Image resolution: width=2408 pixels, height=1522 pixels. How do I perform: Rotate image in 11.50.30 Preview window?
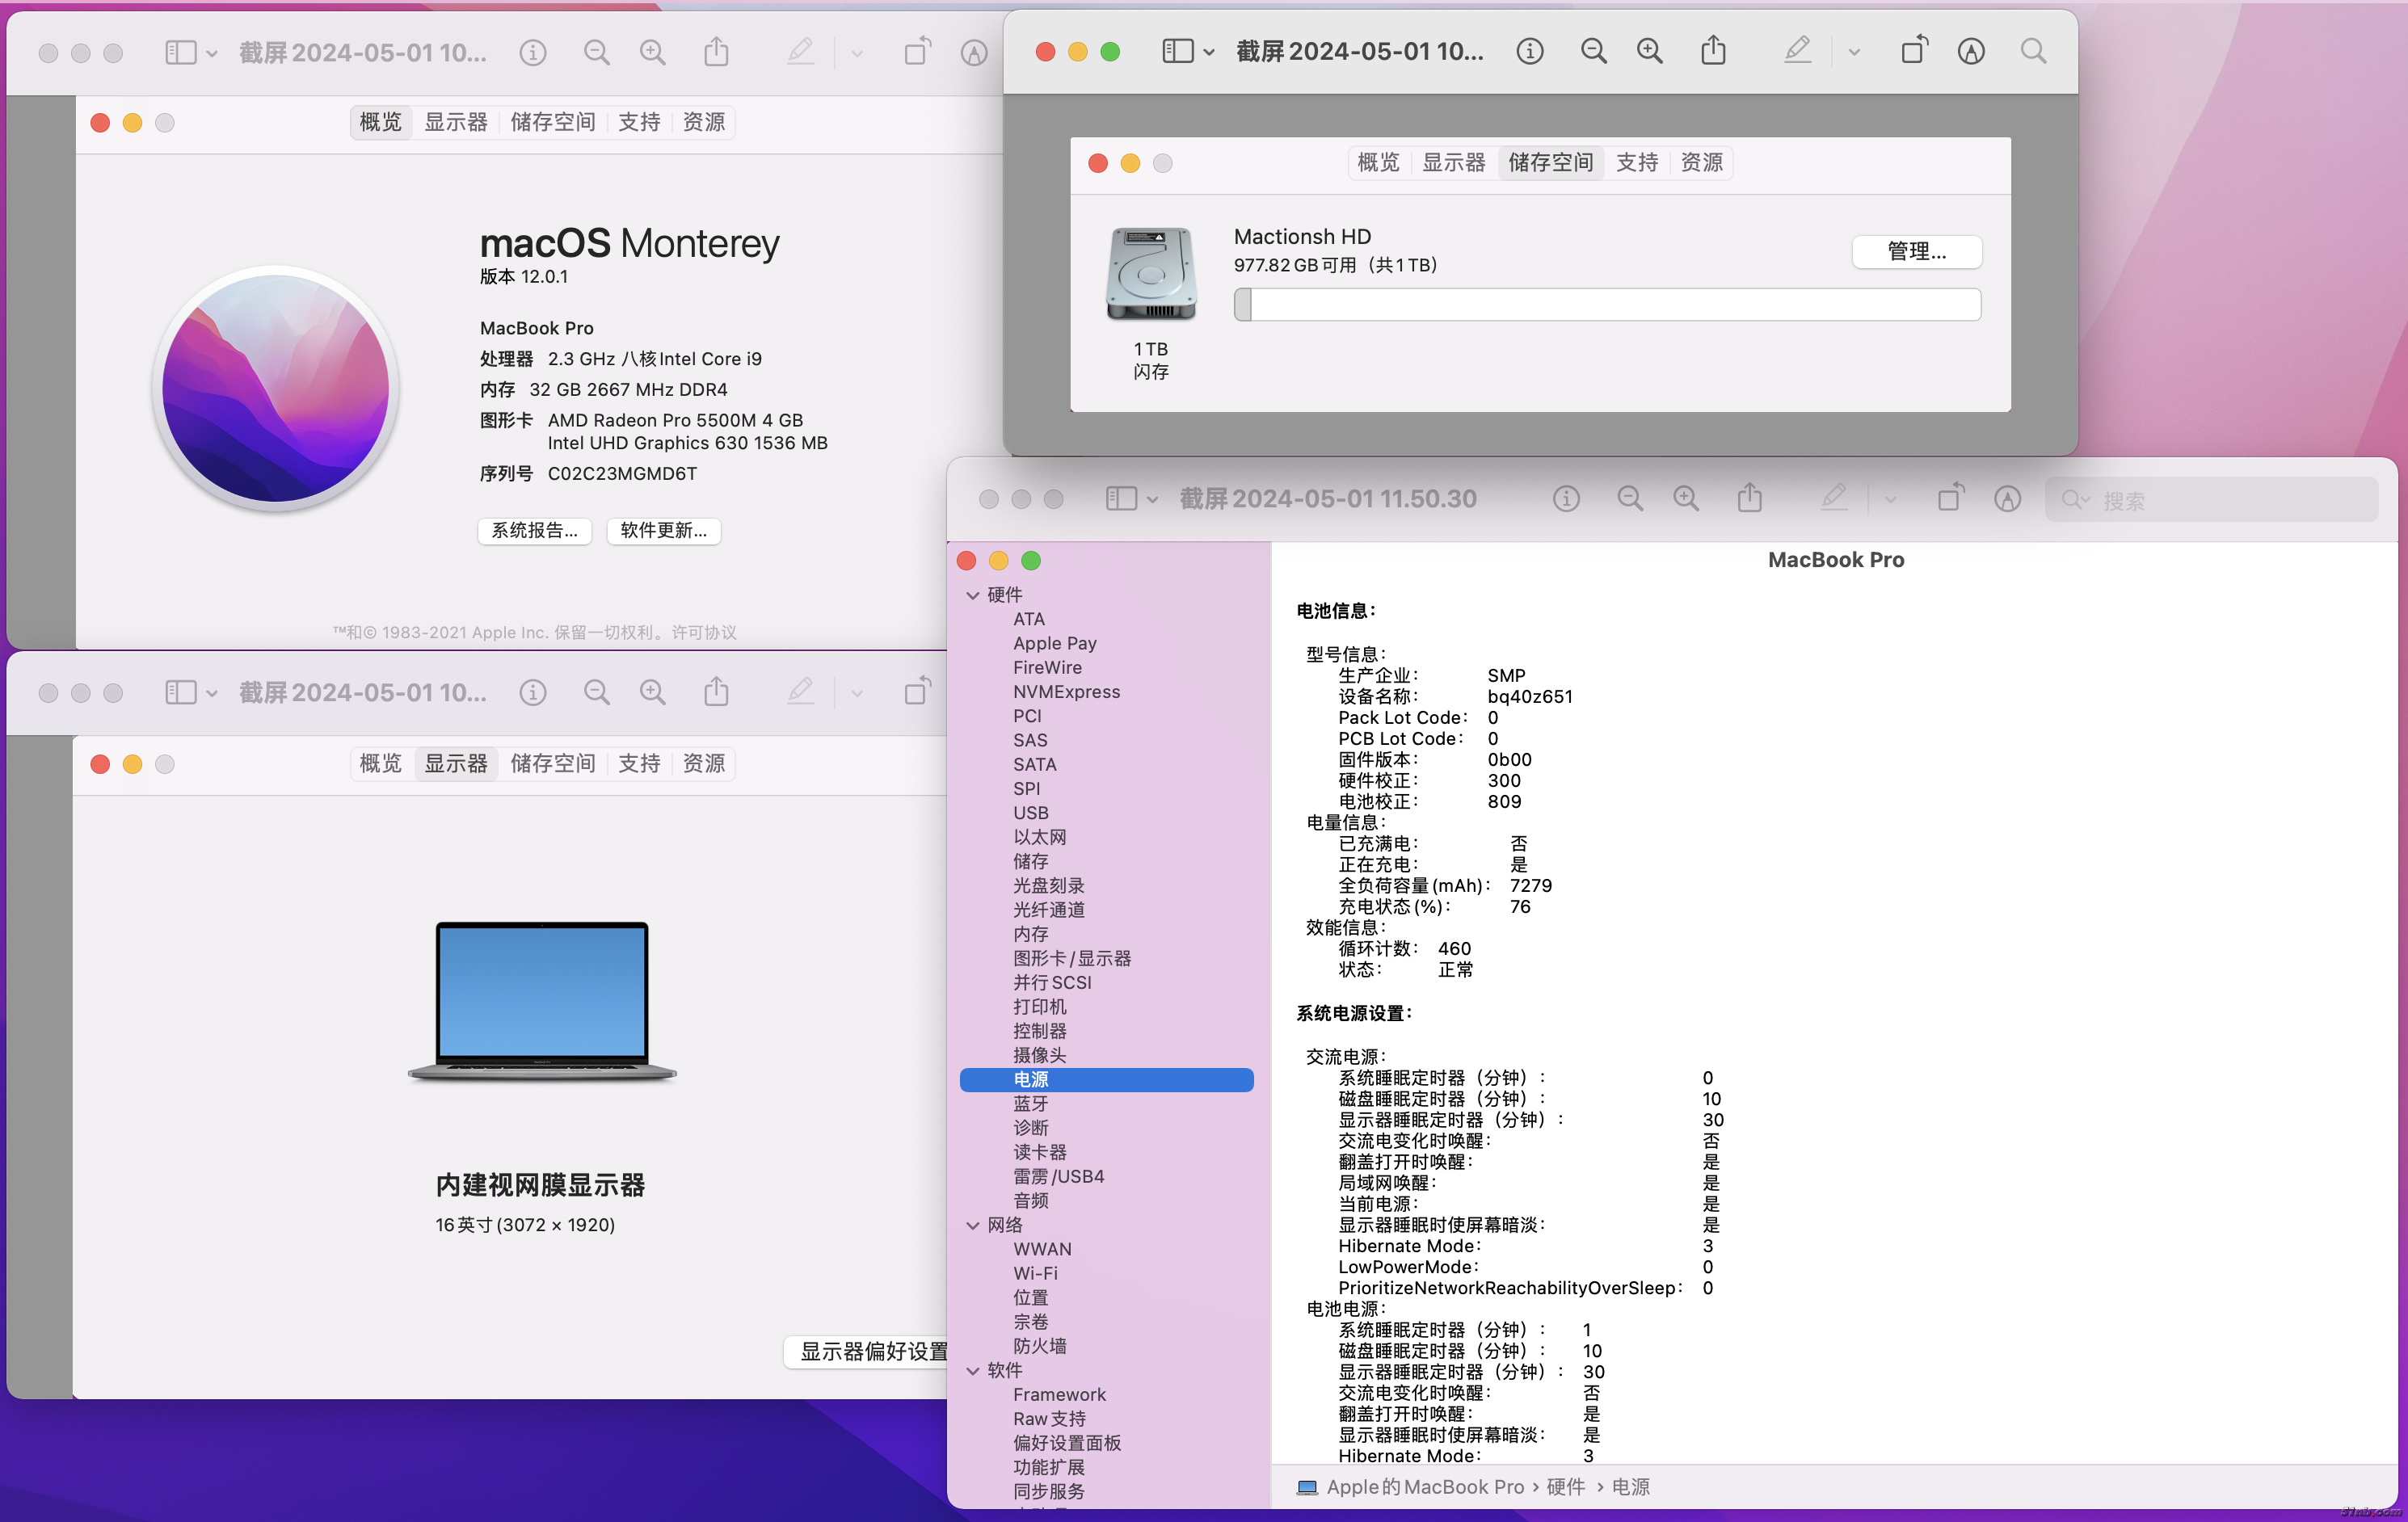(x=1950, y=497)
